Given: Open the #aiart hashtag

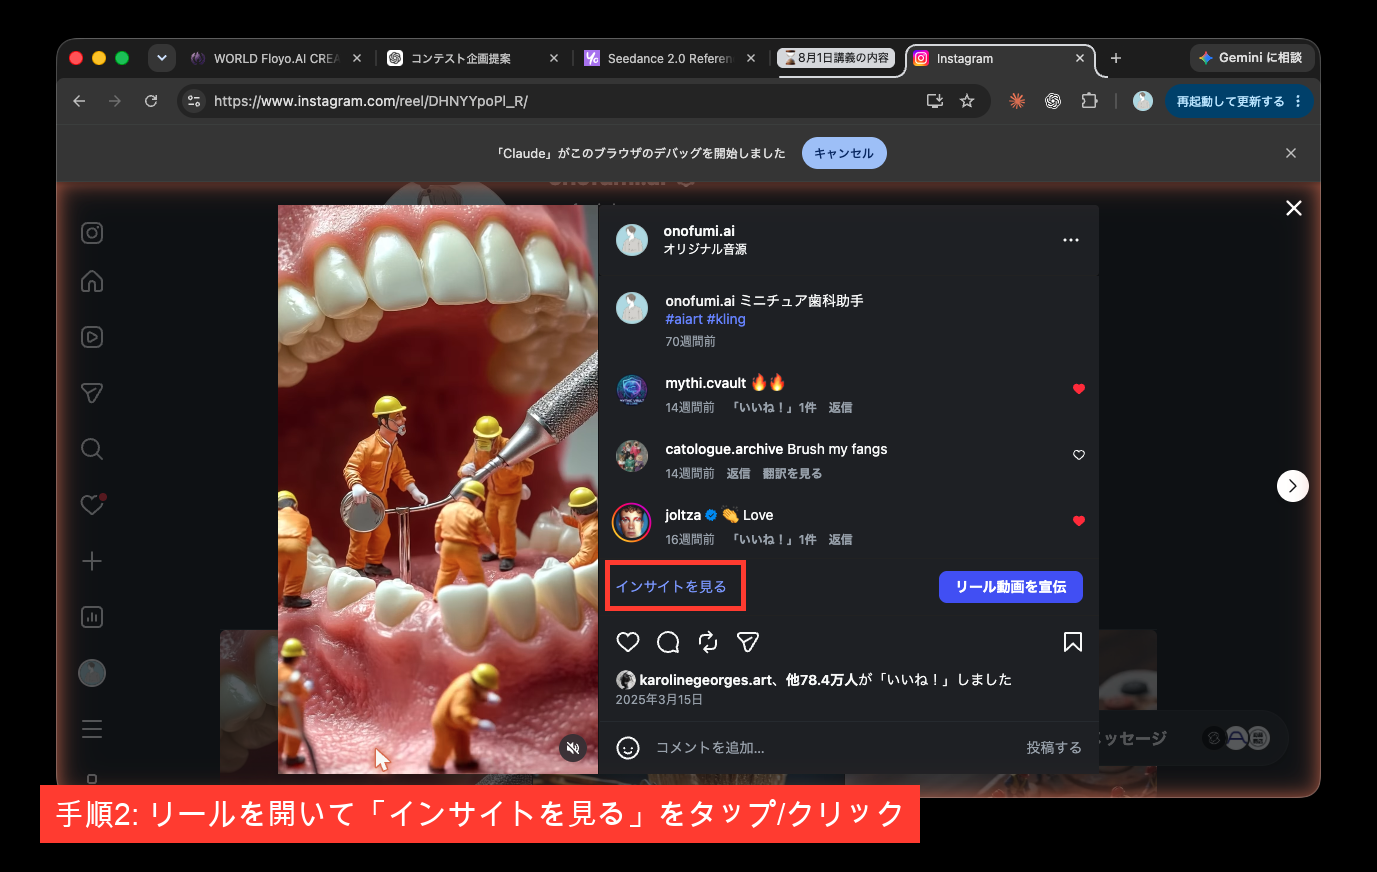Looking at the screenshot, I should [x=684, y=319].
